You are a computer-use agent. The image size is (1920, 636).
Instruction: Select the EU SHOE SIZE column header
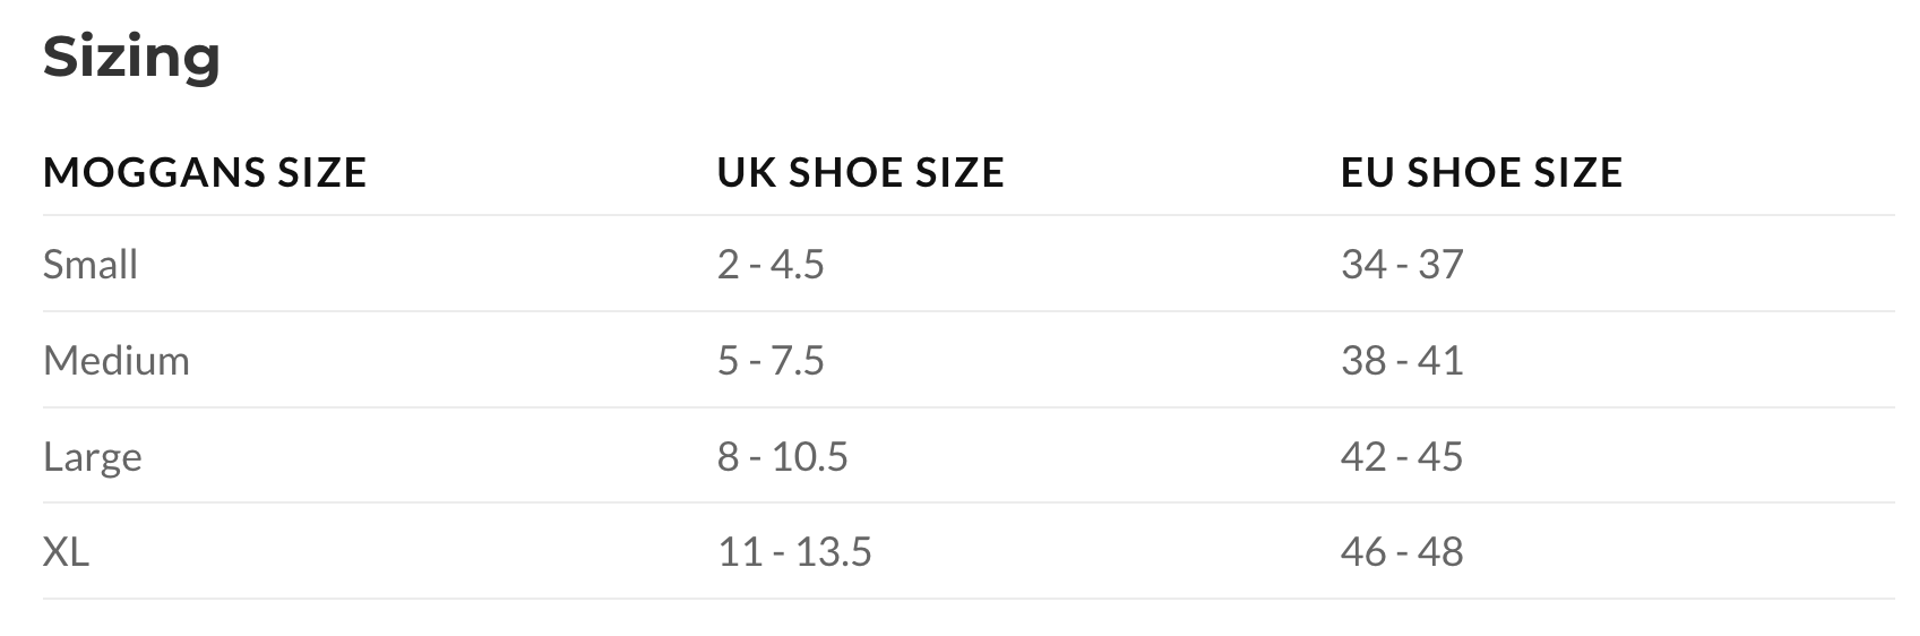coord(1481,173)
